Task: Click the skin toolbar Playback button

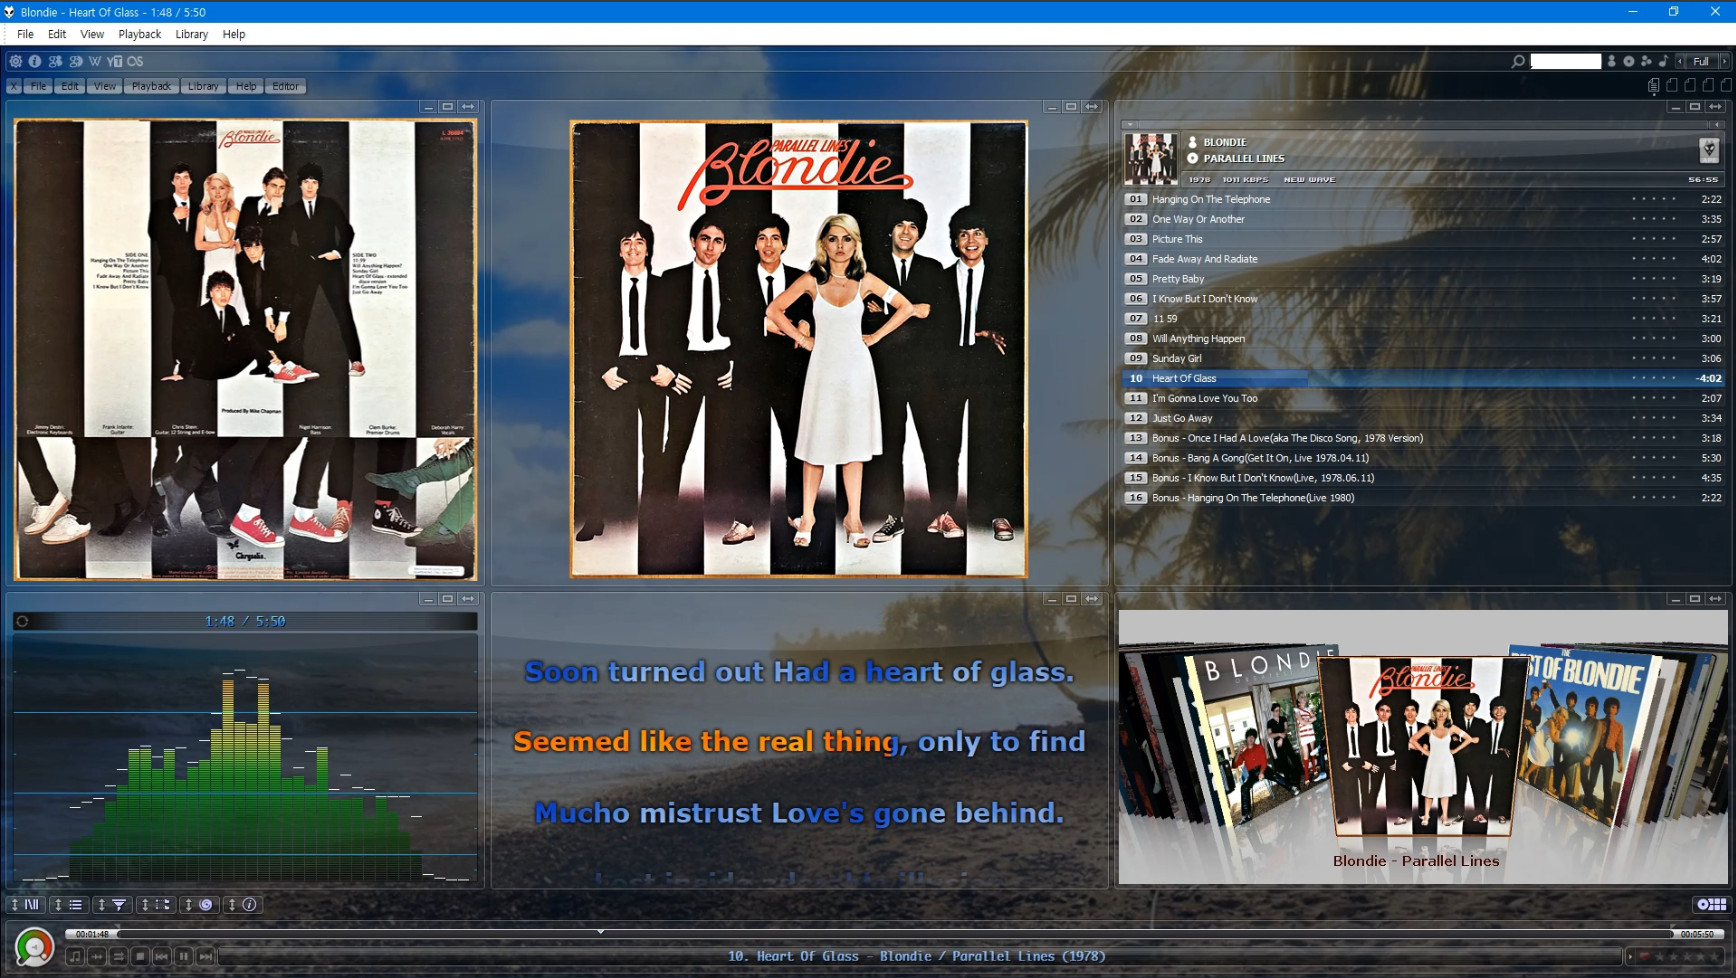Action: [151, 86]
